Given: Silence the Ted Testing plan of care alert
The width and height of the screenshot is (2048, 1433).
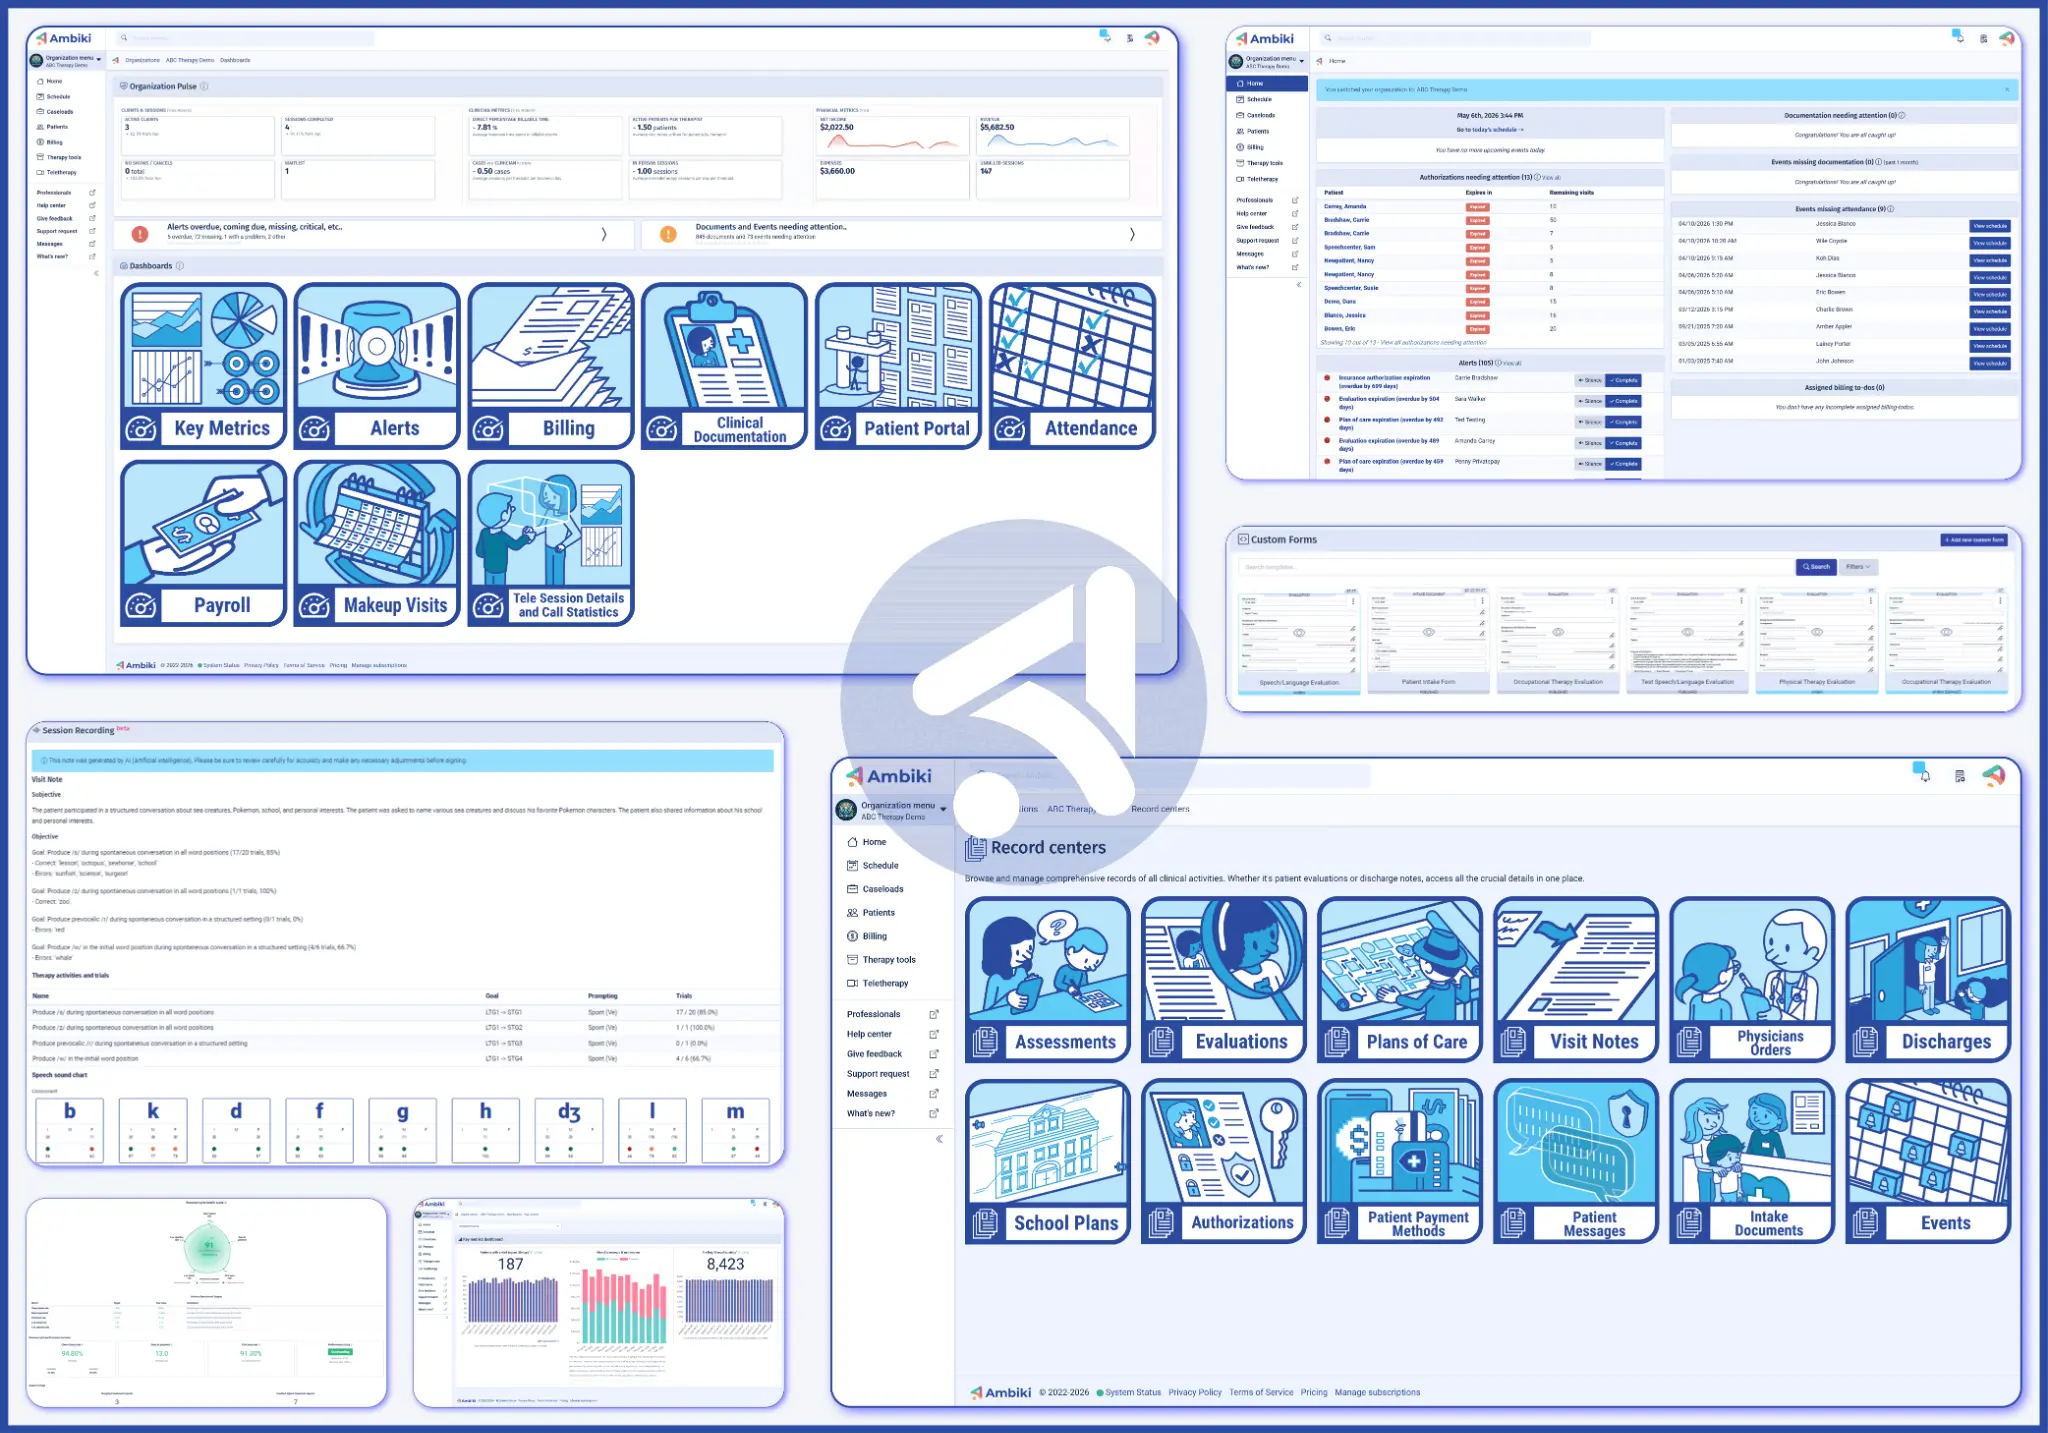Looking at the screenshot, I should click(x=1590, y=422).
